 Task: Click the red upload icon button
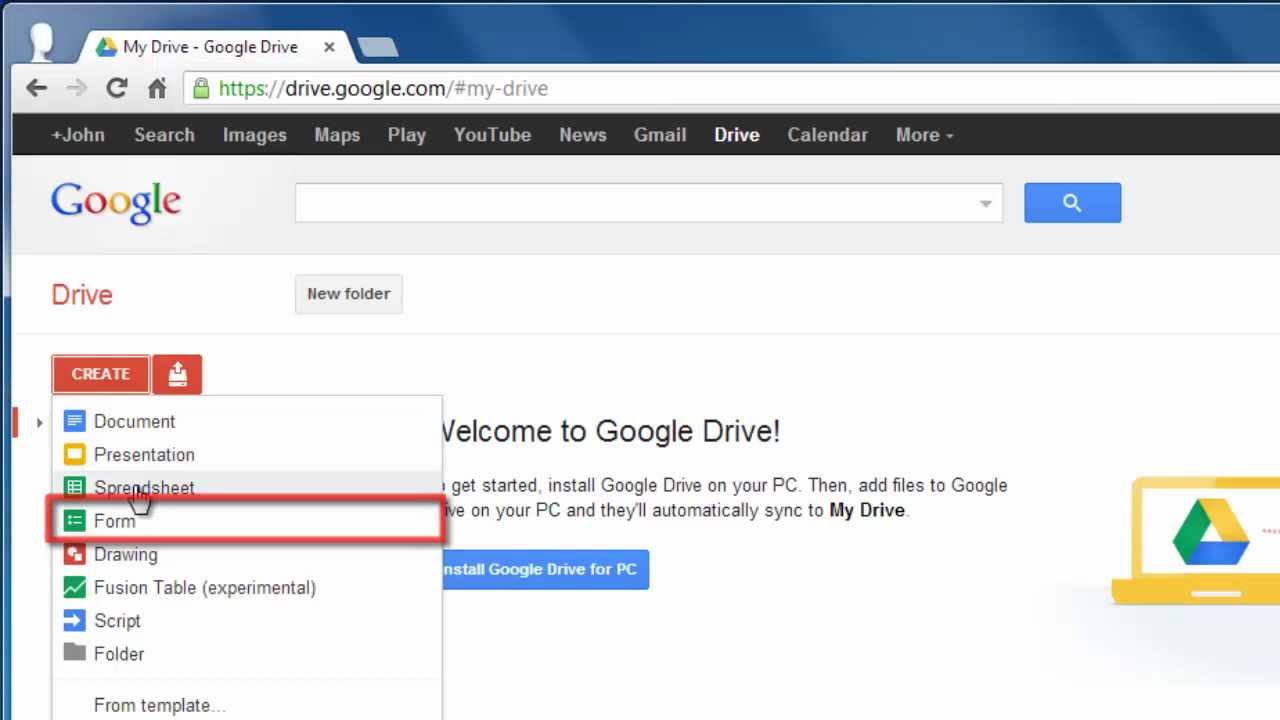pyautogui.click(x=178, y=374)
